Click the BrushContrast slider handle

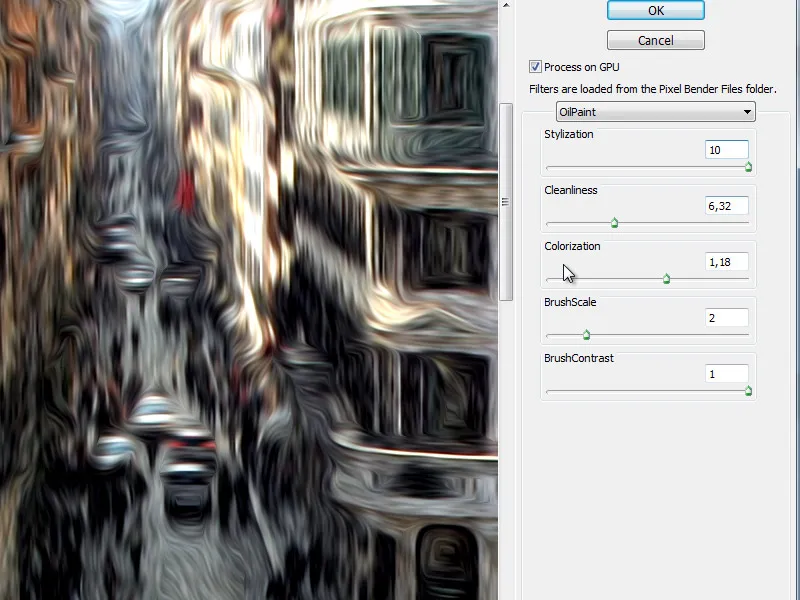click(748, 391)
